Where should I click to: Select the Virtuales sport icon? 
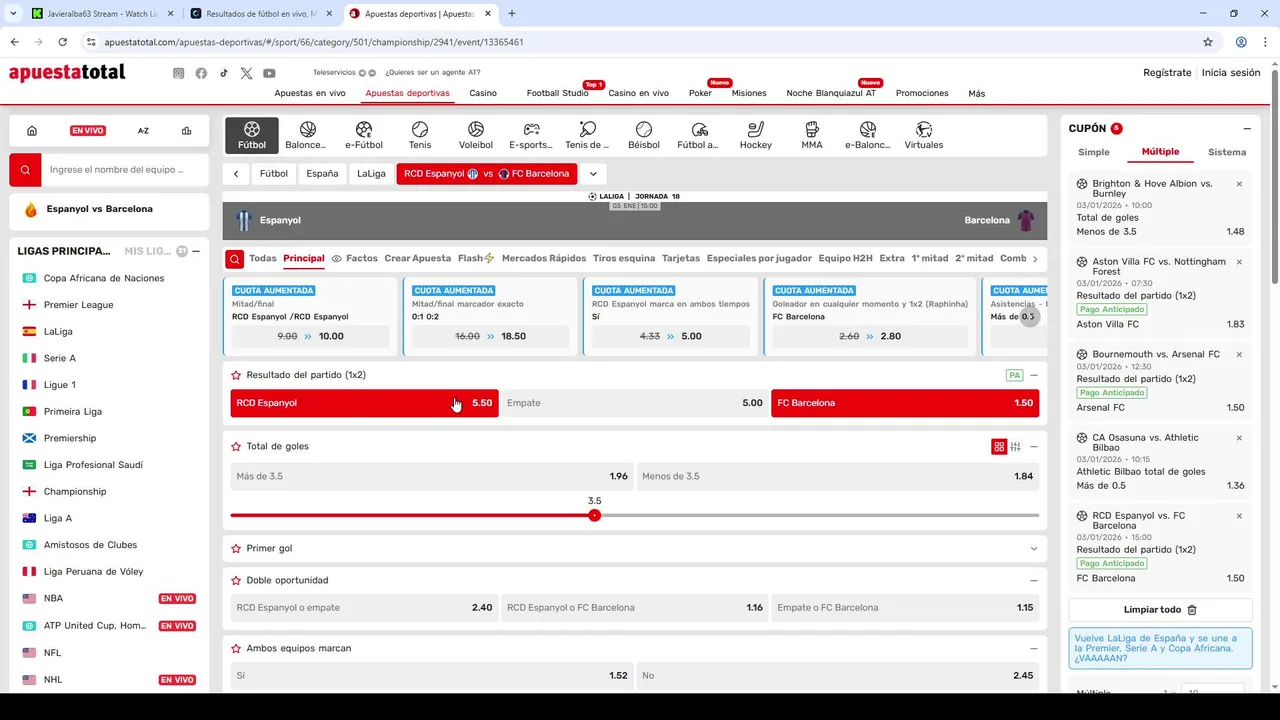924,135
